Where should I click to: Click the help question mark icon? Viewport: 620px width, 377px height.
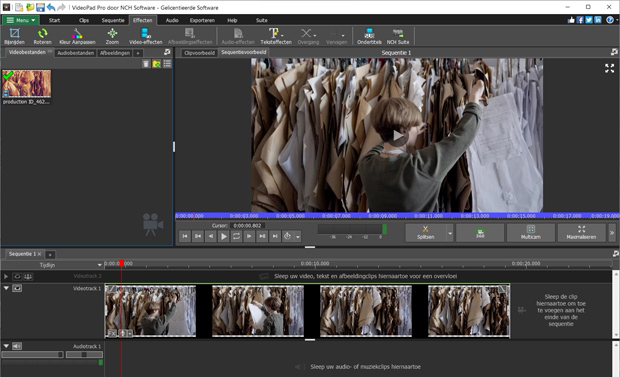(x=610, y=20)
